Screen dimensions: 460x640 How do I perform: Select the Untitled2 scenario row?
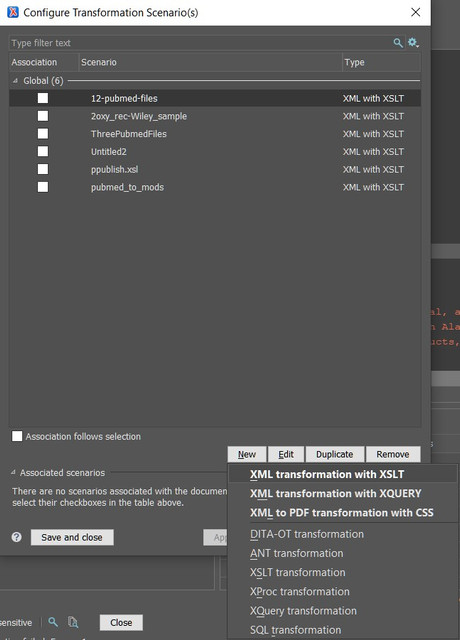215,151
